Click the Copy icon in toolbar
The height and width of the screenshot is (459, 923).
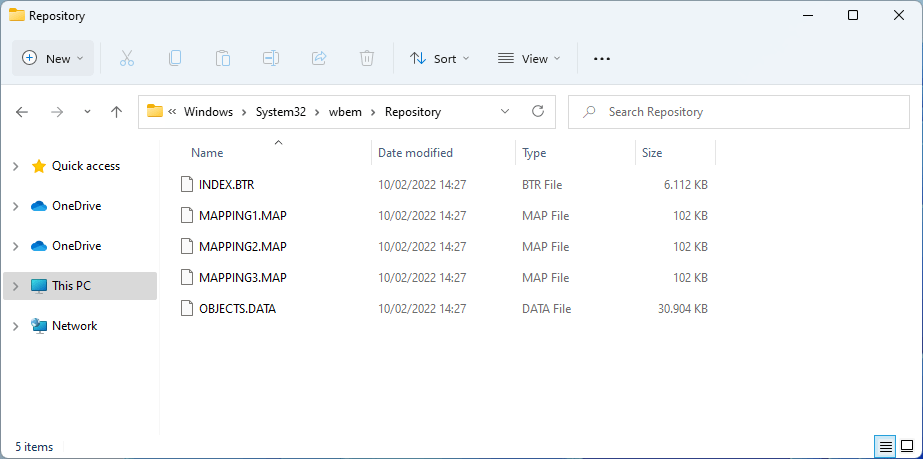(175, 58)
